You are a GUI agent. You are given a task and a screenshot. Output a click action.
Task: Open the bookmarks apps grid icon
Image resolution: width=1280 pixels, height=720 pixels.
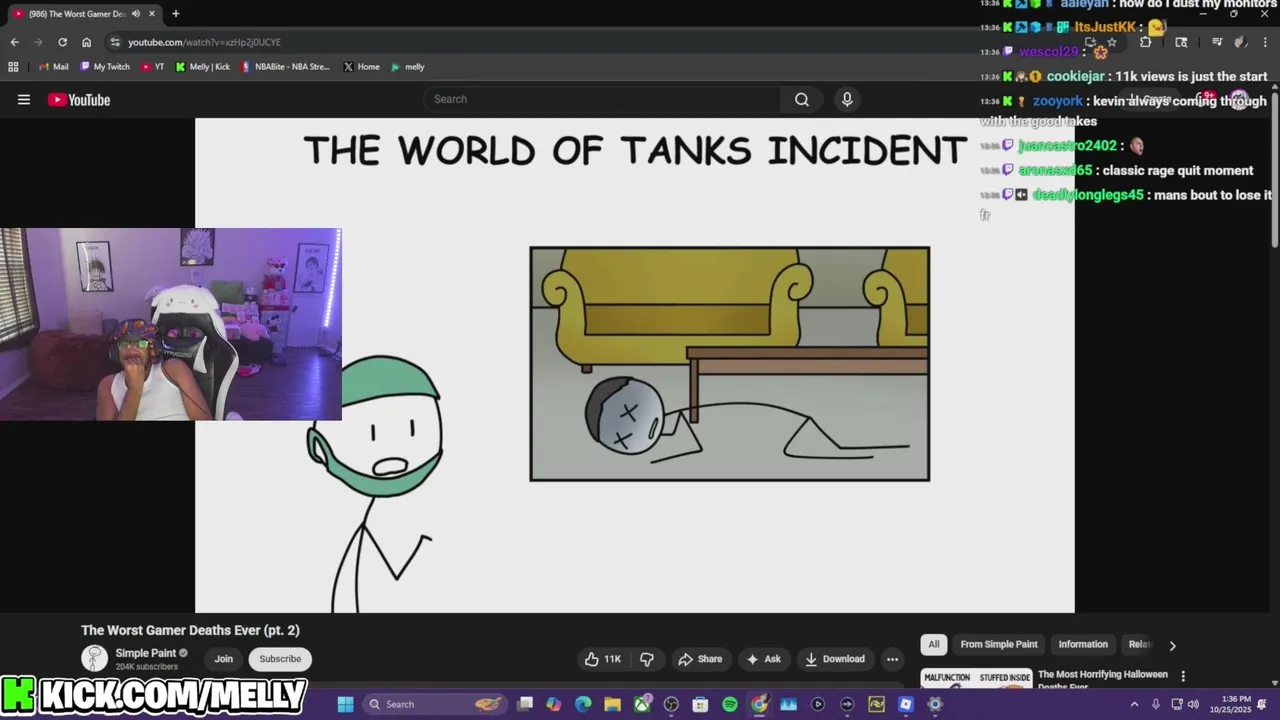pos(13,67)
